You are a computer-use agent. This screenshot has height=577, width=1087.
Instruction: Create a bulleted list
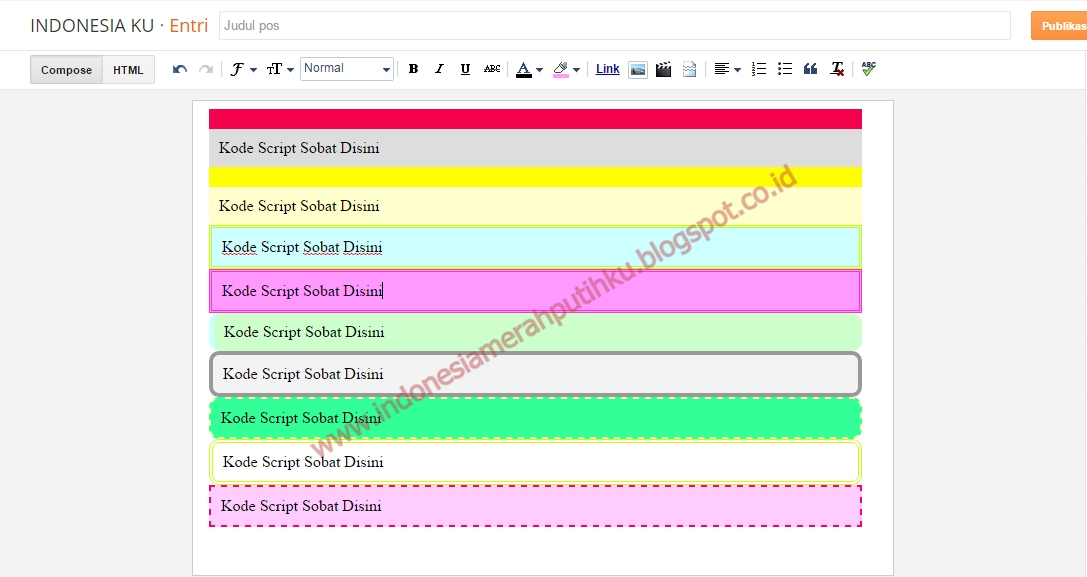point(785,69)
